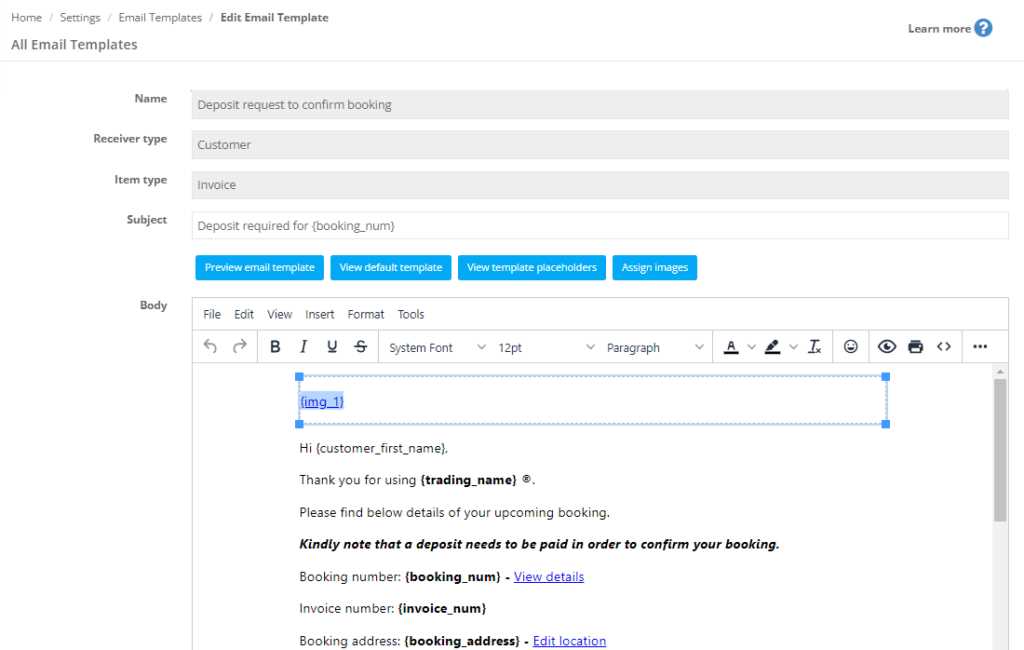
Task: Click 'Please find below details' line
Action: click(454, 512)
